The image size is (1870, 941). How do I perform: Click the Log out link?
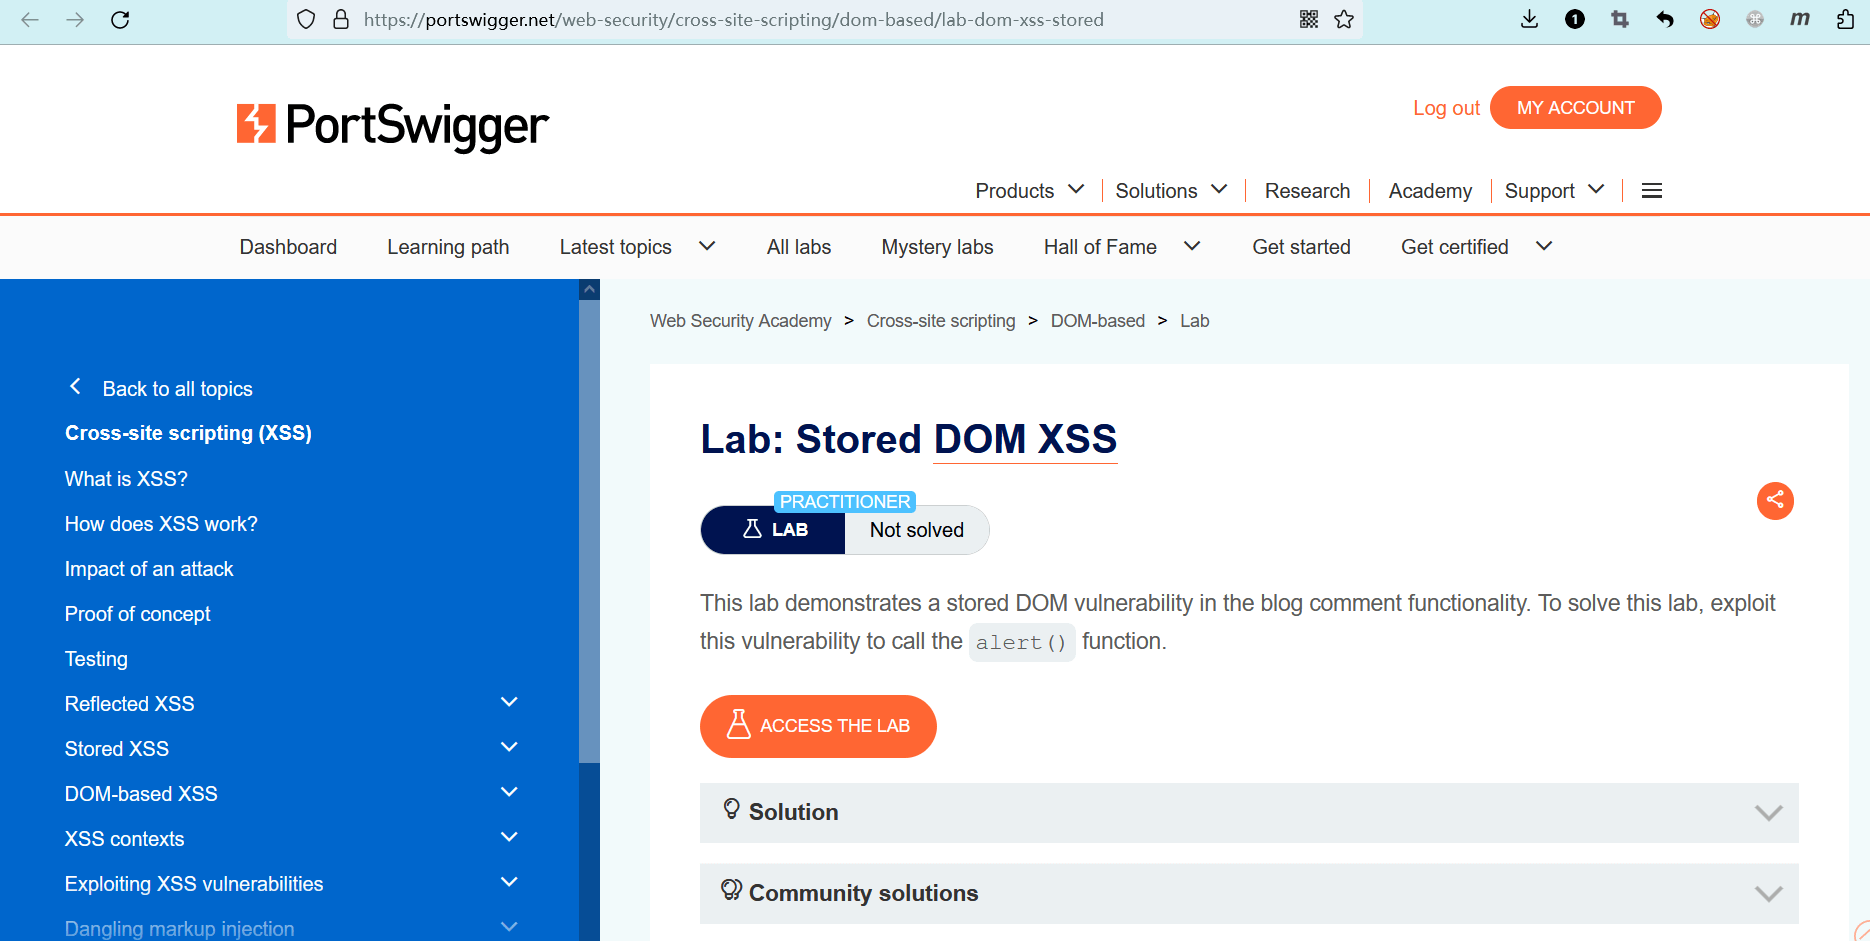(x=1446, y=108)
